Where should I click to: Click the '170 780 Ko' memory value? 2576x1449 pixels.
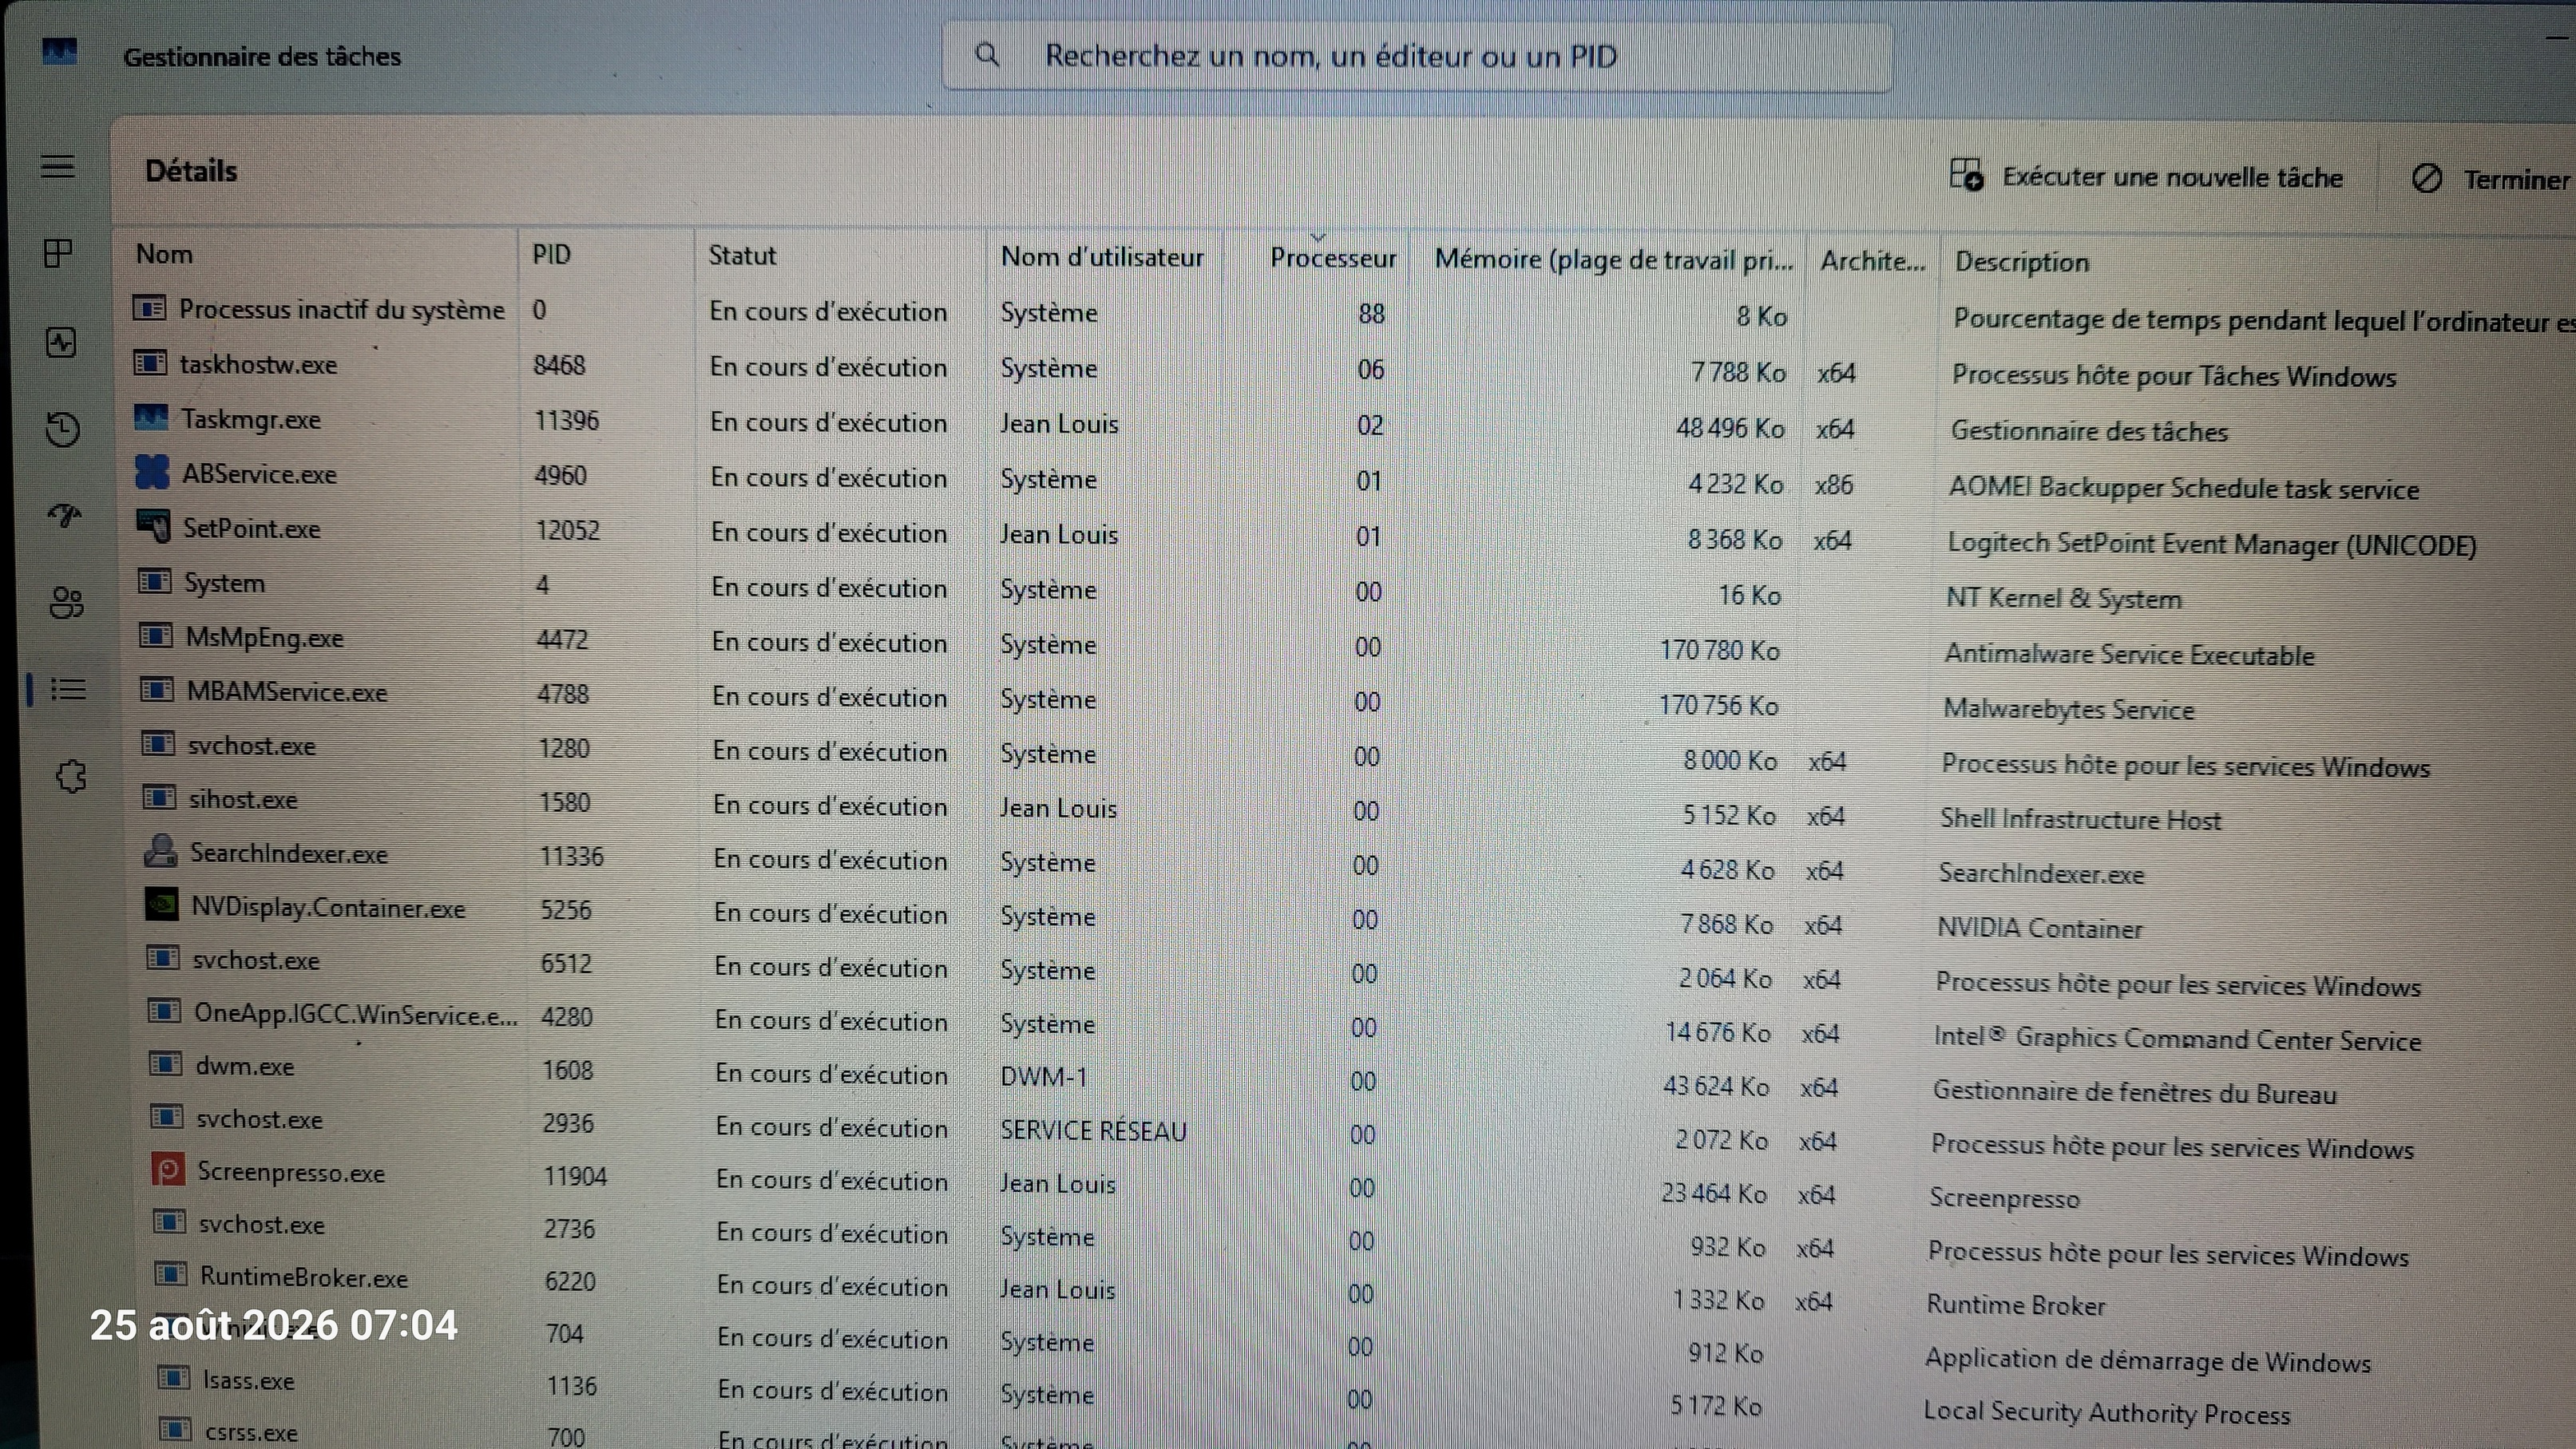tap(1719, 650)
